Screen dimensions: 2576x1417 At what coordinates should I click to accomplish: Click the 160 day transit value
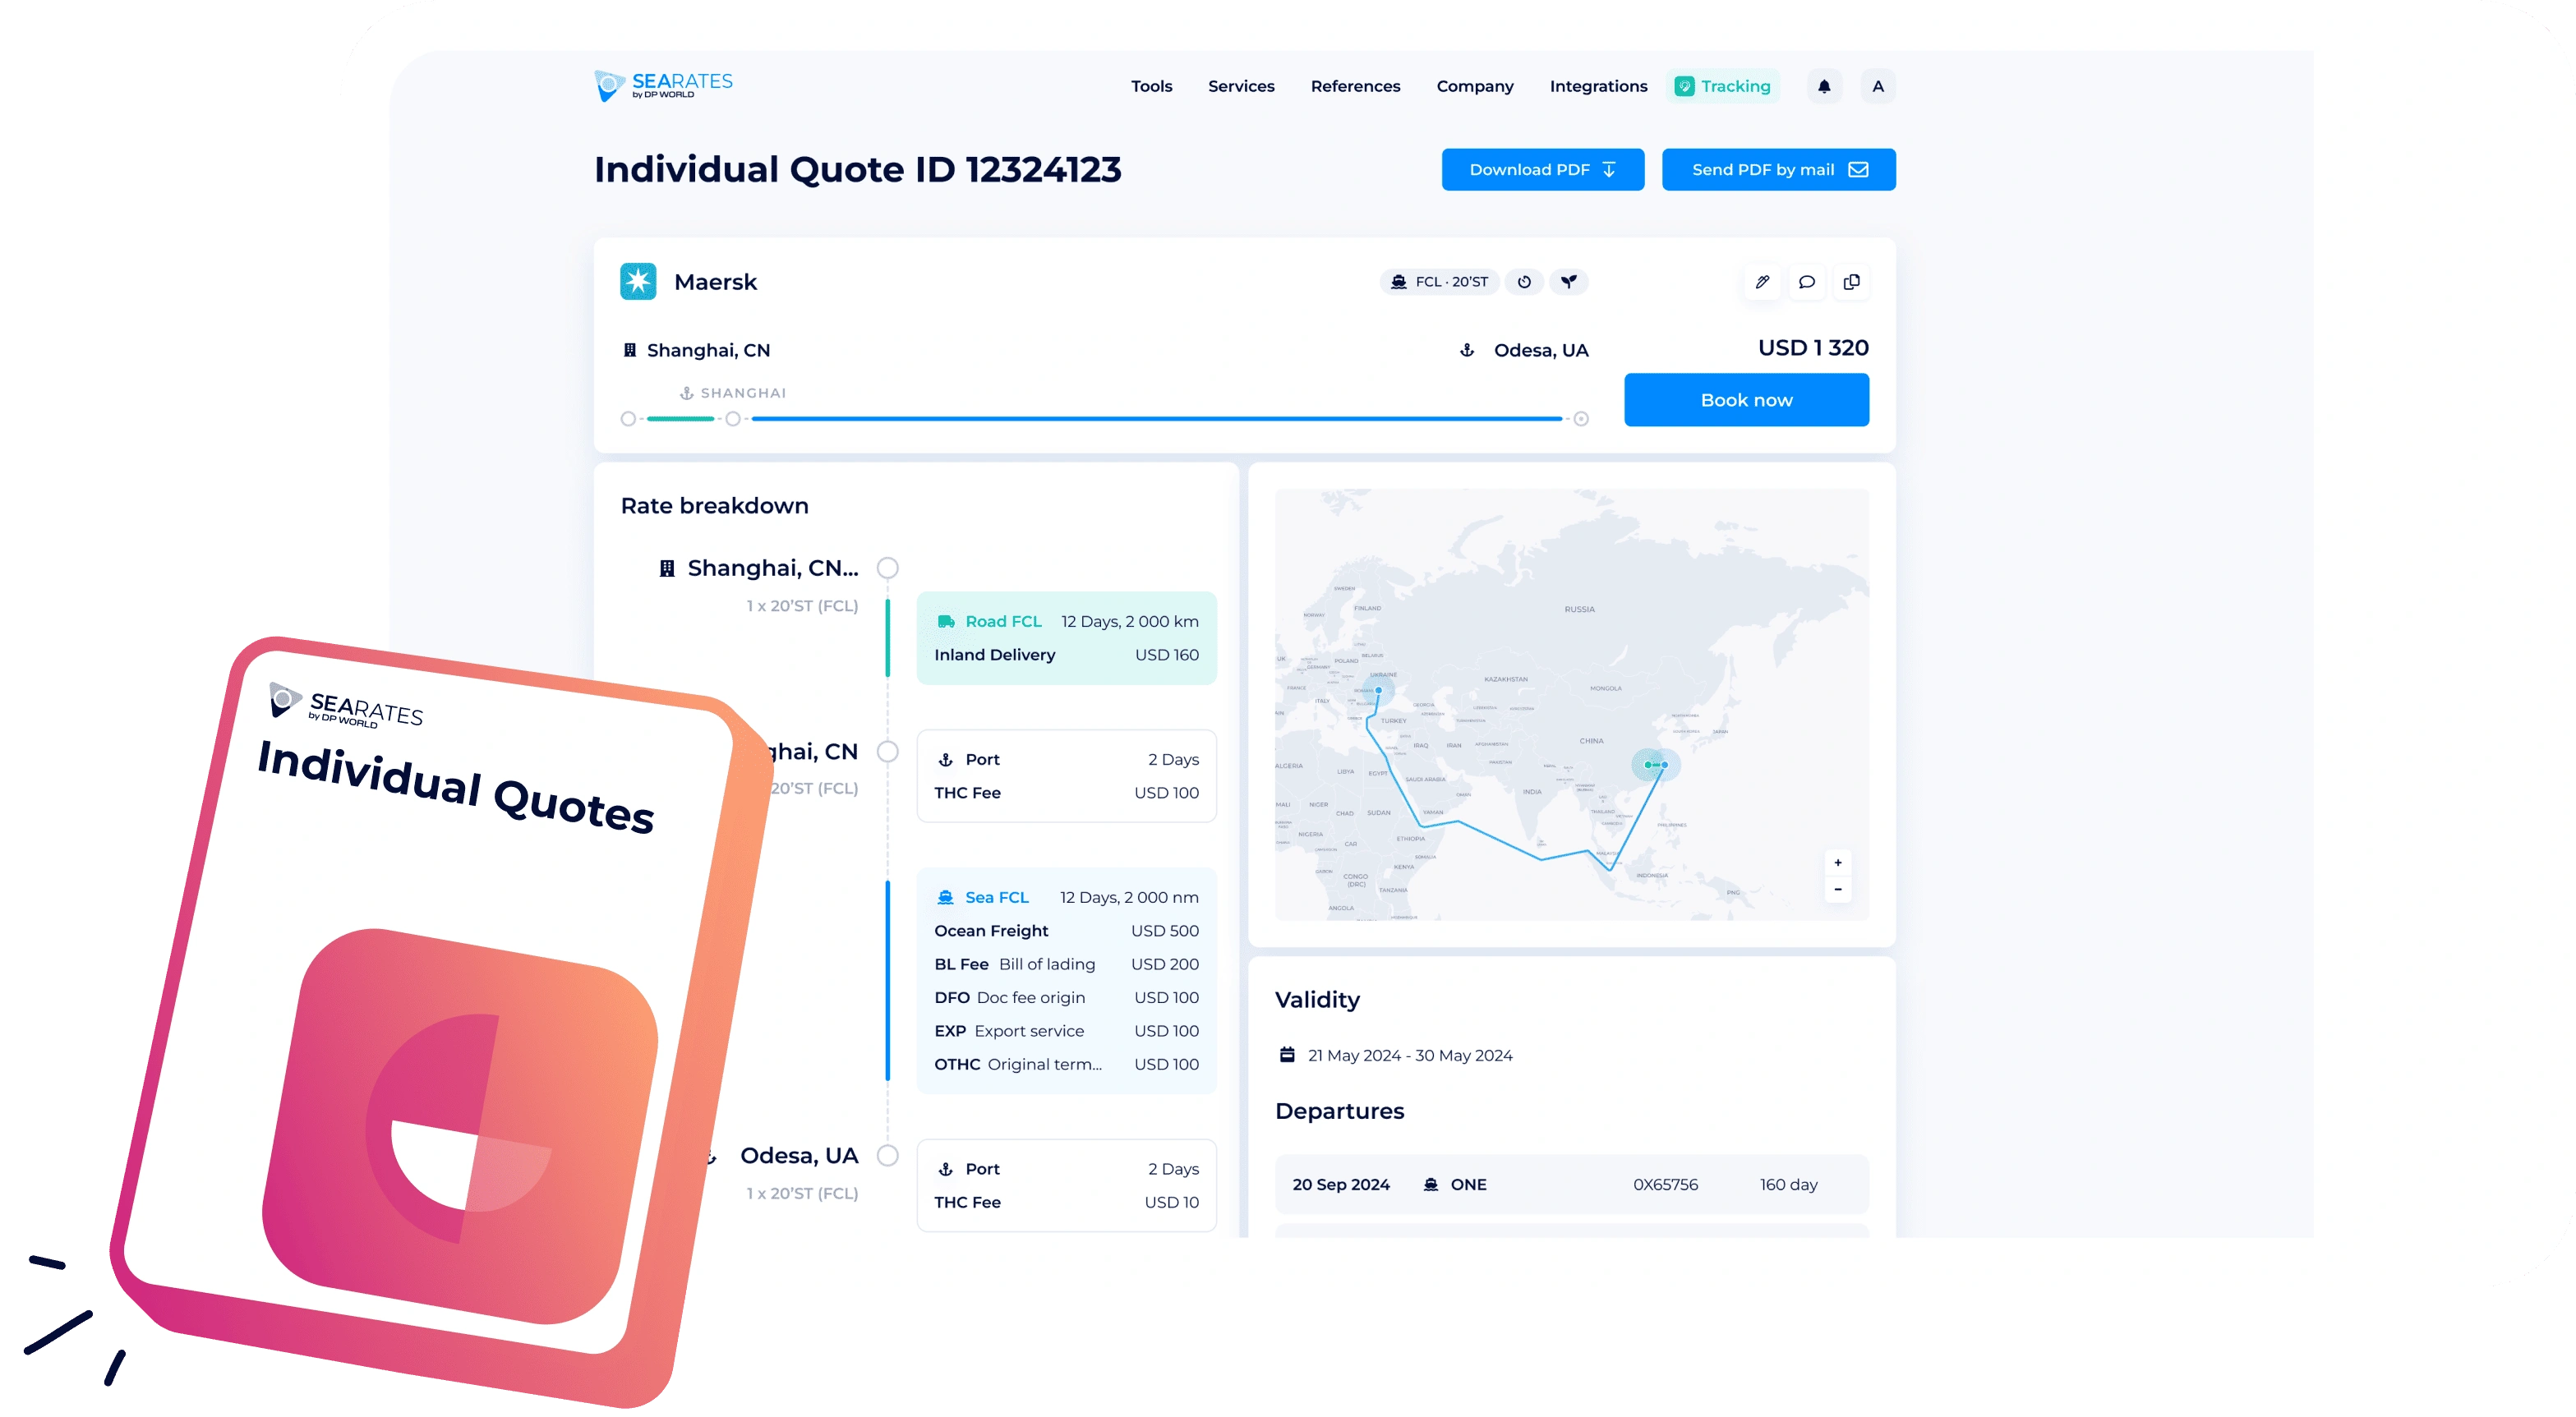(x=1788, y=1184)
